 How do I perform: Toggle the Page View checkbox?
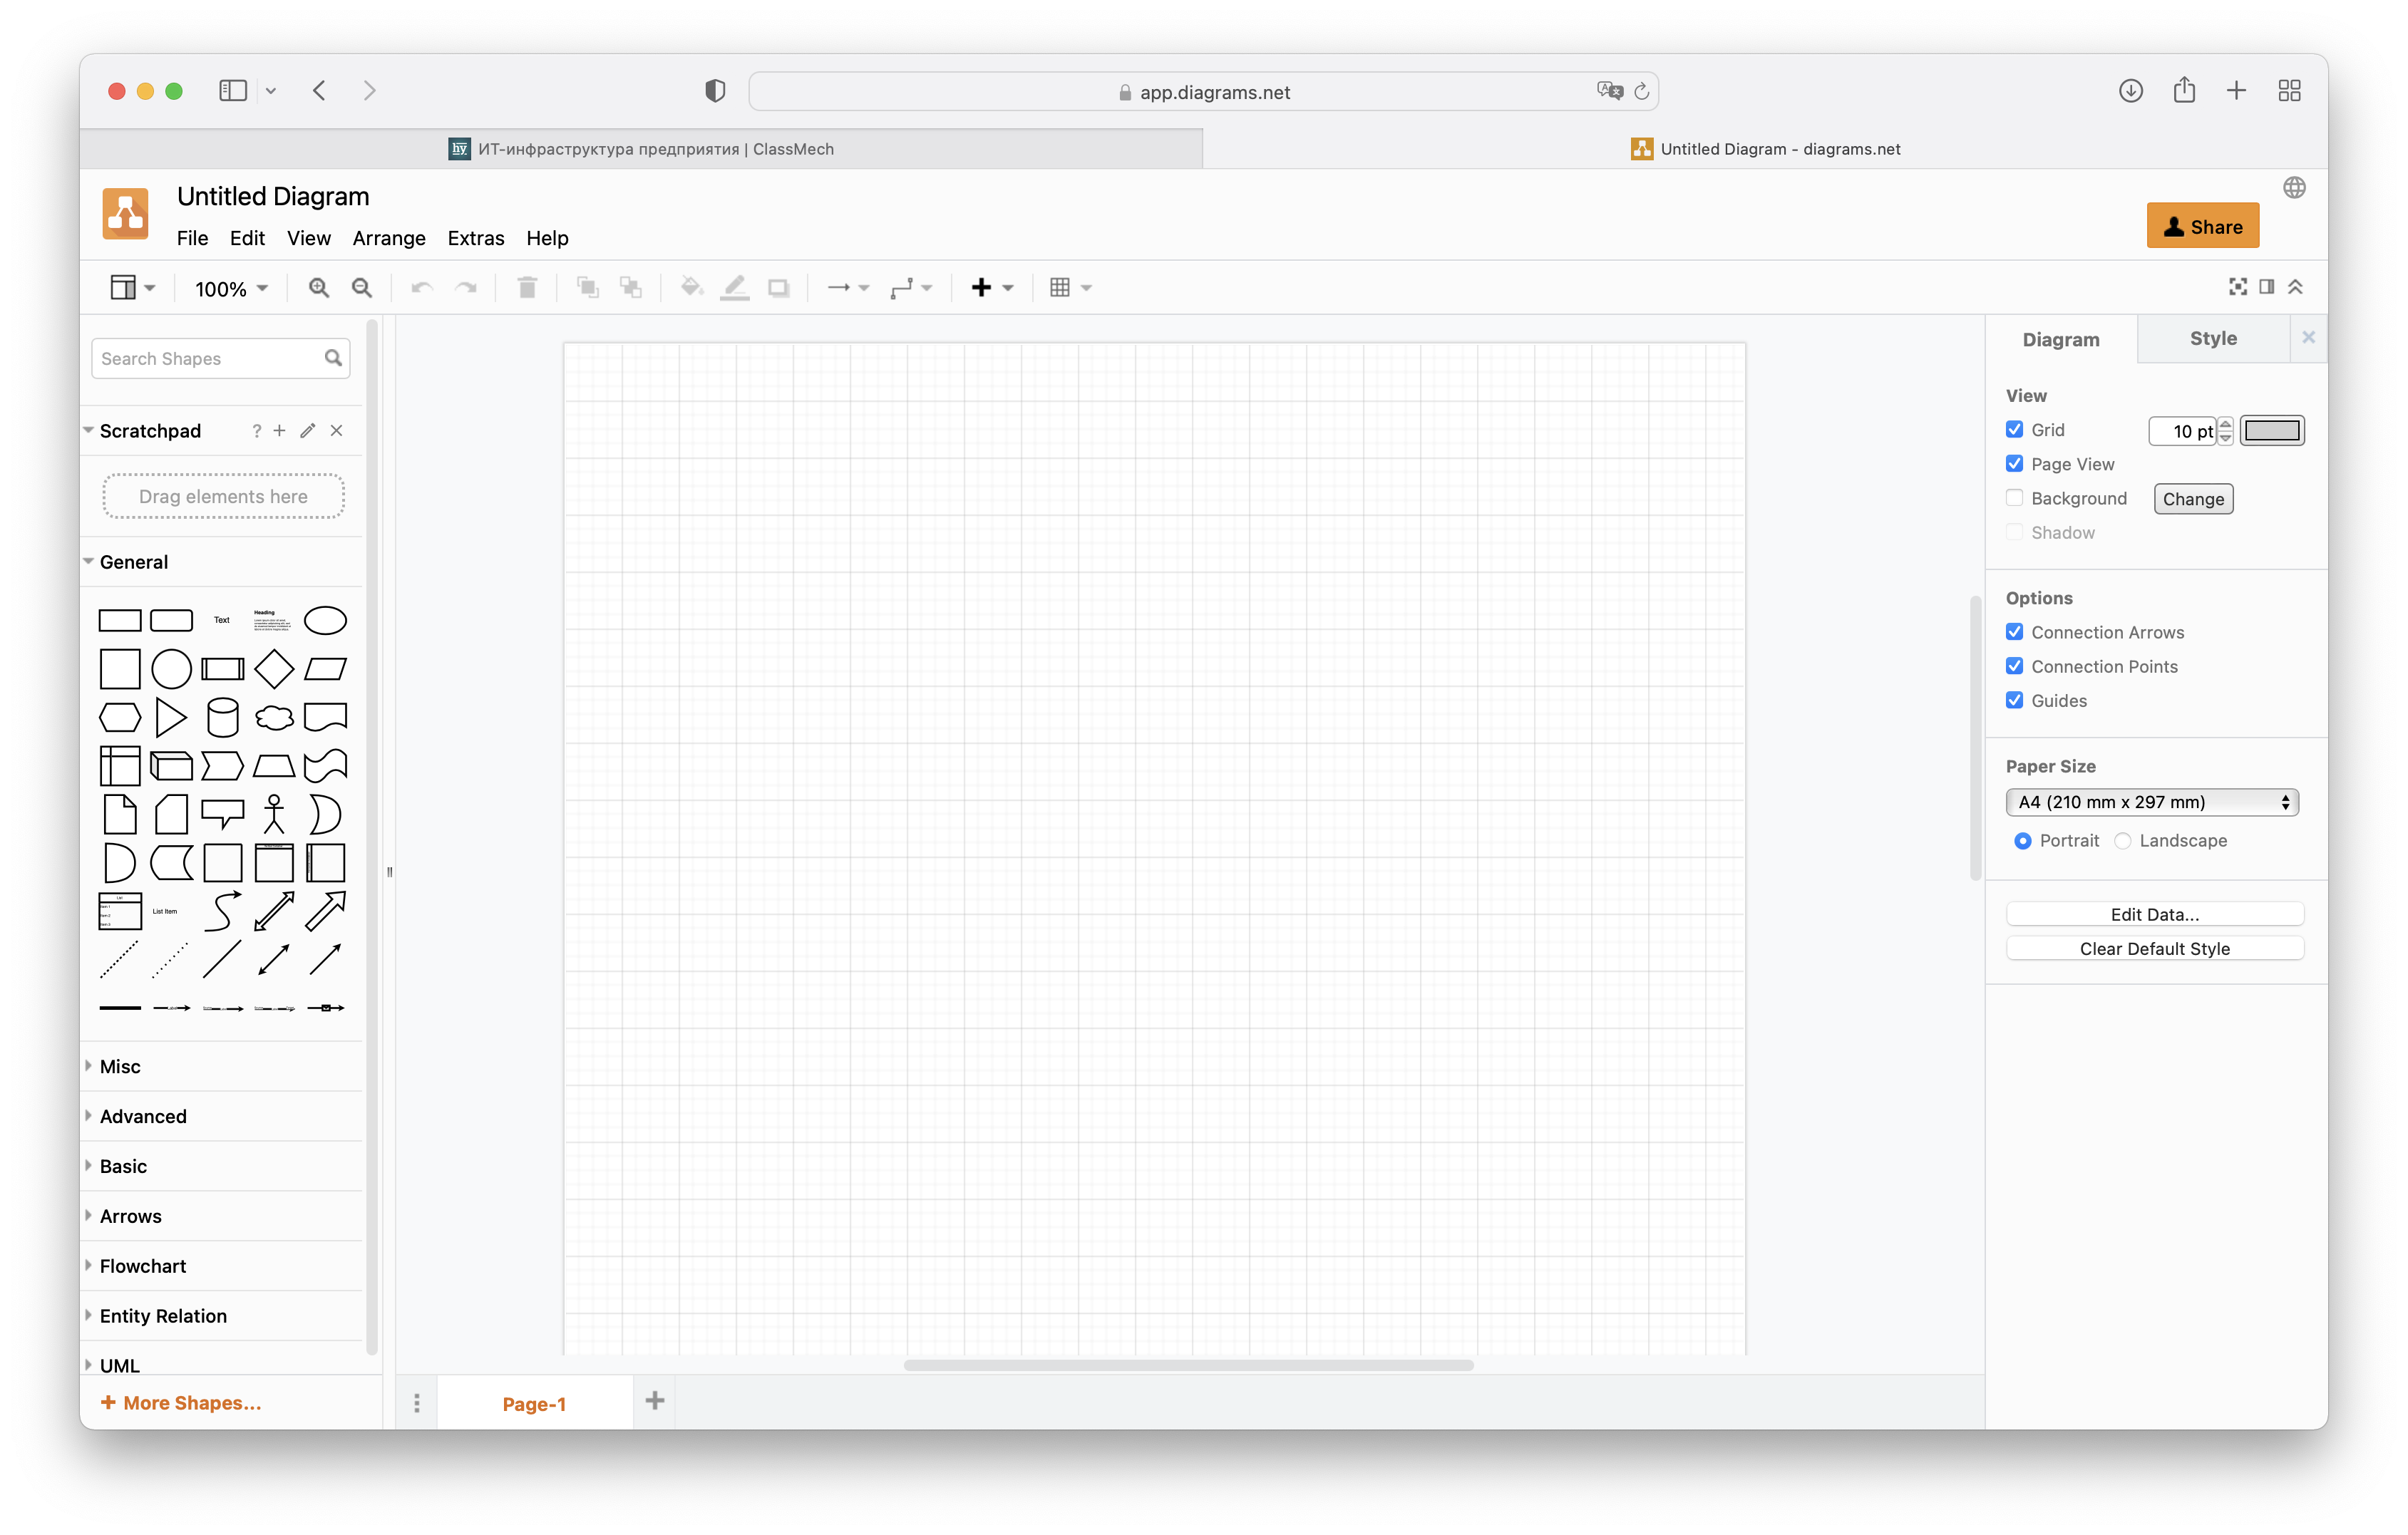click(2014, 464)
